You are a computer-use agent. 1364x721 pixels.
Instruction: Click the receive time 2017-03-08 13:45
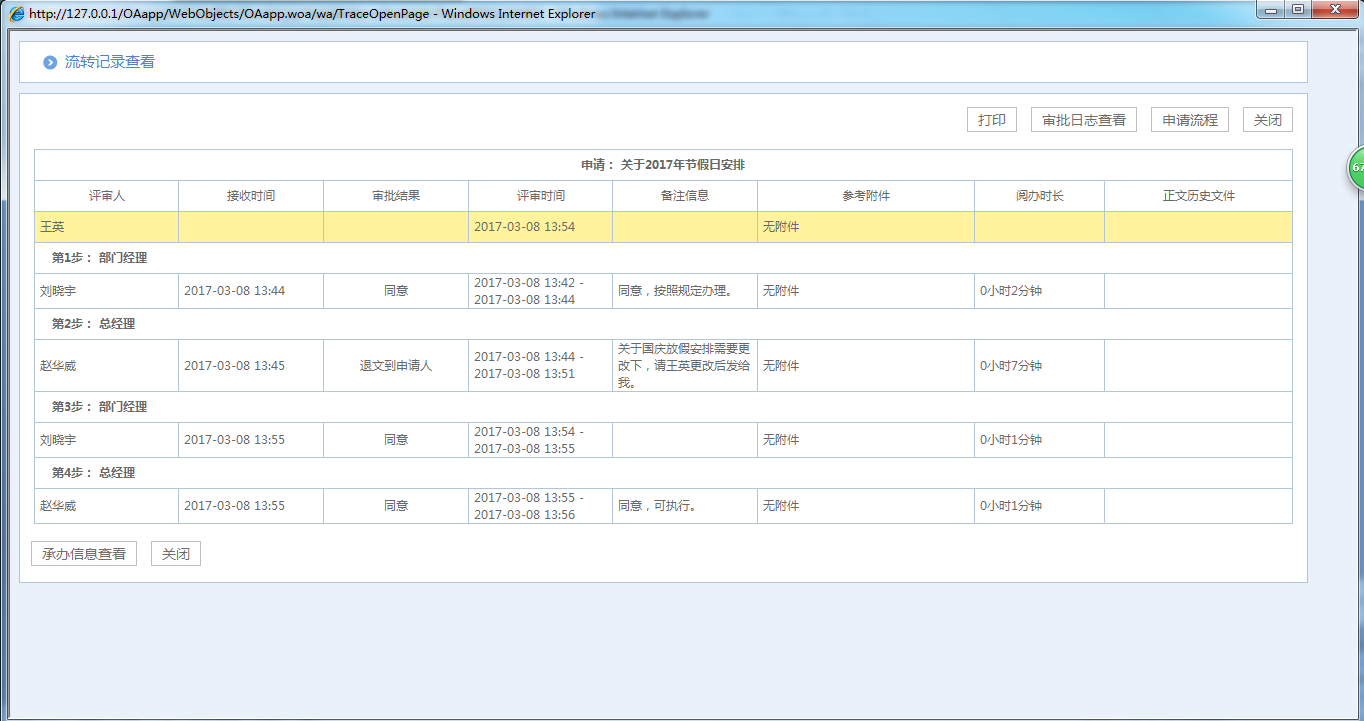tap(234, 366)
